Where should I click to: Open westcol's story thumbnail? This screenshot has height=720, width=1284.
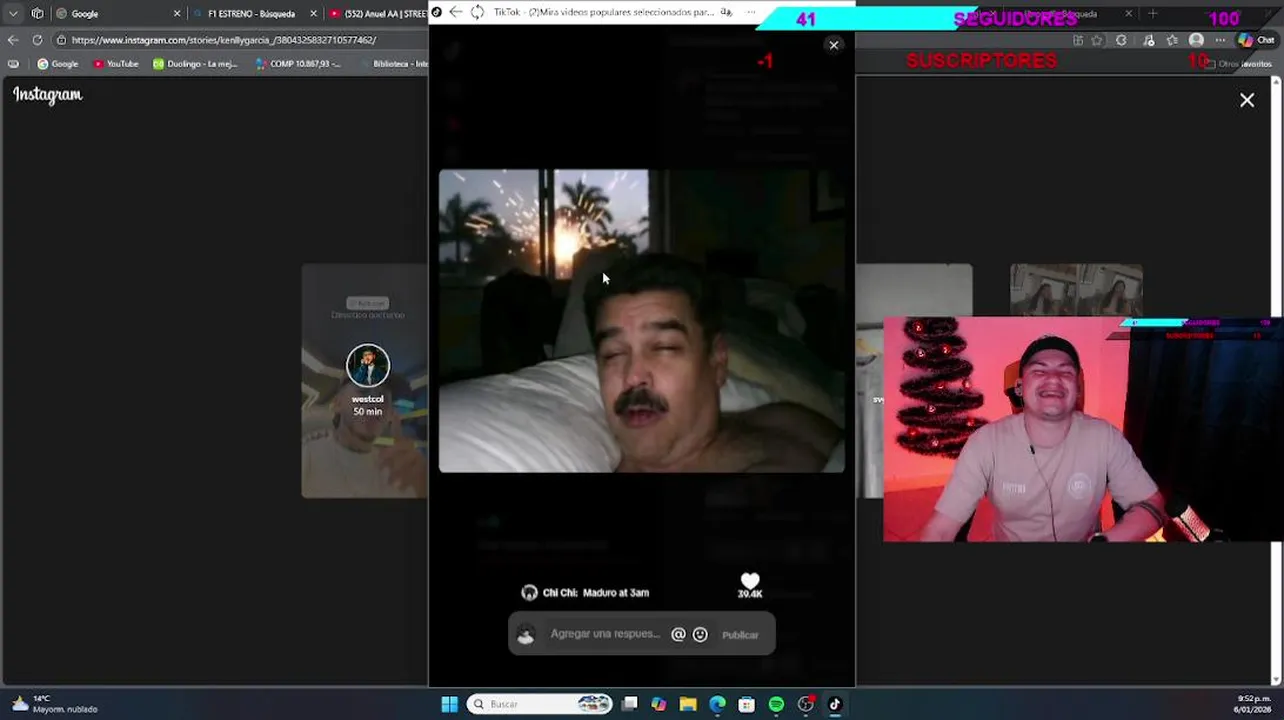[366, 381]
